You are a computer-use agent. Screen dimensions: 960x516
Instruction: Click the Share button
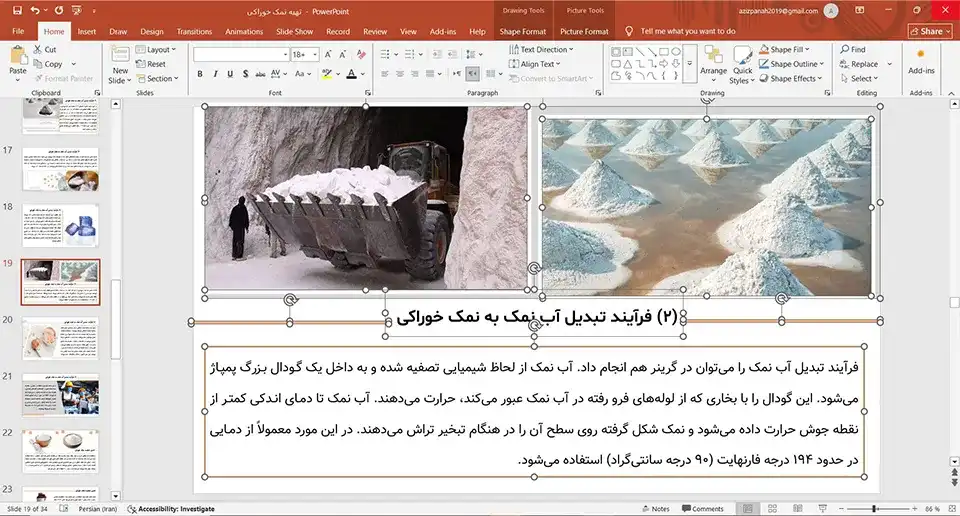coord(930,31)
